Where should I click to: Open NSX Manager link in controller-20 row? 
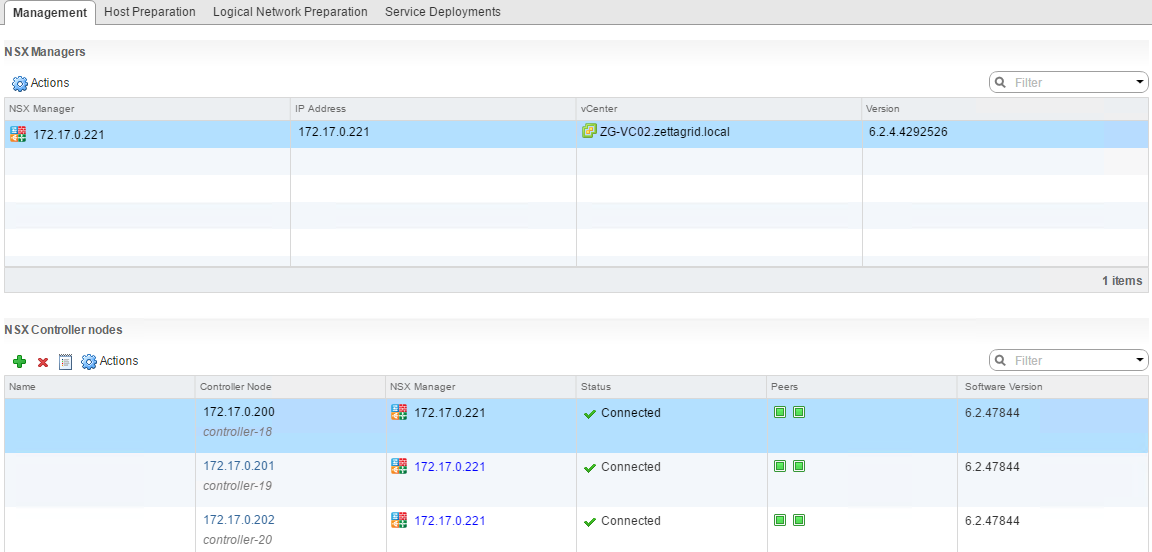(x=450, y=521)
